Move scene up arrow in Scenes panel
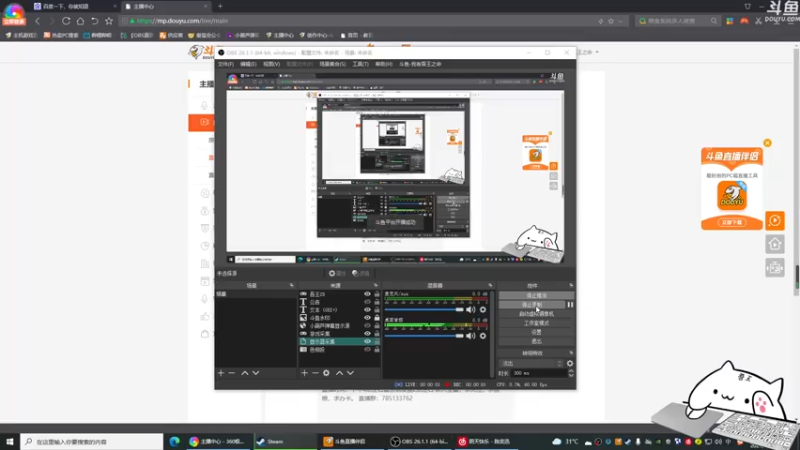Viewport: 800px width, 450px height. (245, 373)
